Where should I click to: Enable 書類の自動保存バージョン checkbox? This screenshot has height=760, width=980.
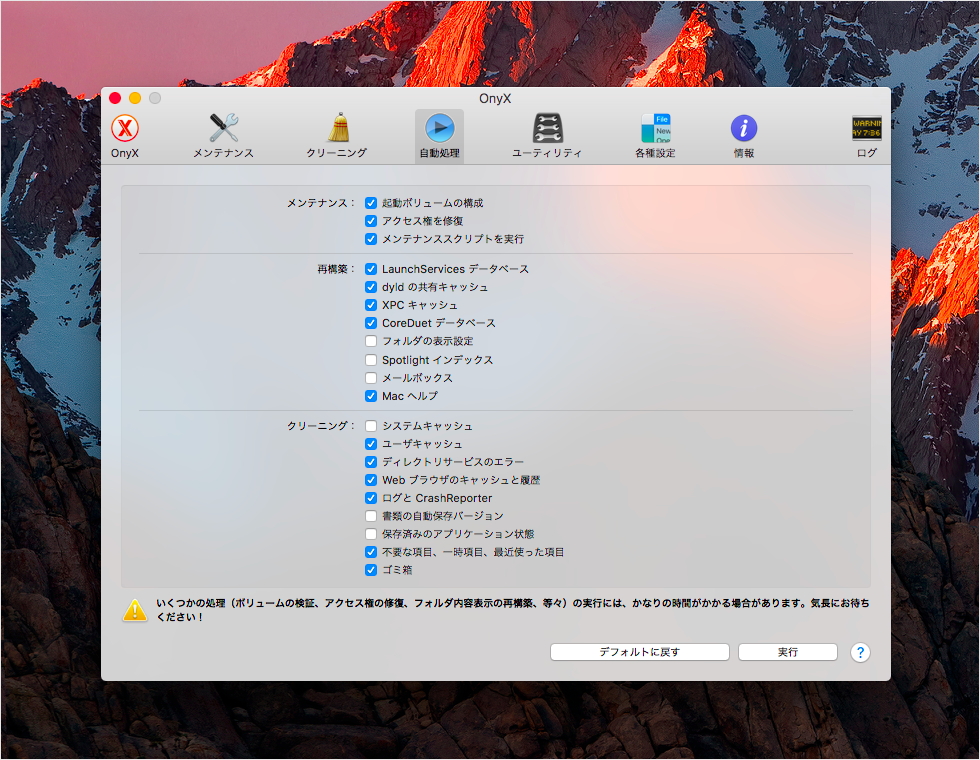tap(371, 516)
